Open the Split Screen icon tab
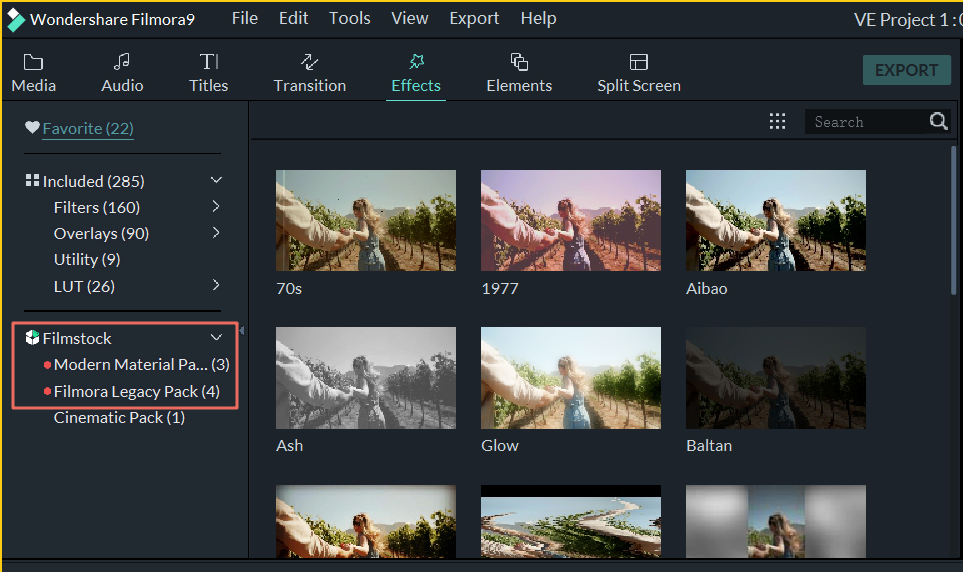963x572 pixels. [x=638, y=62]
